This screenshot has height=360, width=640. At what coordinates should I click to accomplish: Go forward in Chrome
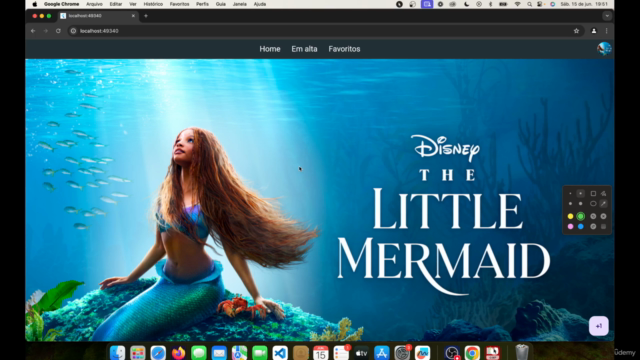pyautogui.click(x=45, y=31)
